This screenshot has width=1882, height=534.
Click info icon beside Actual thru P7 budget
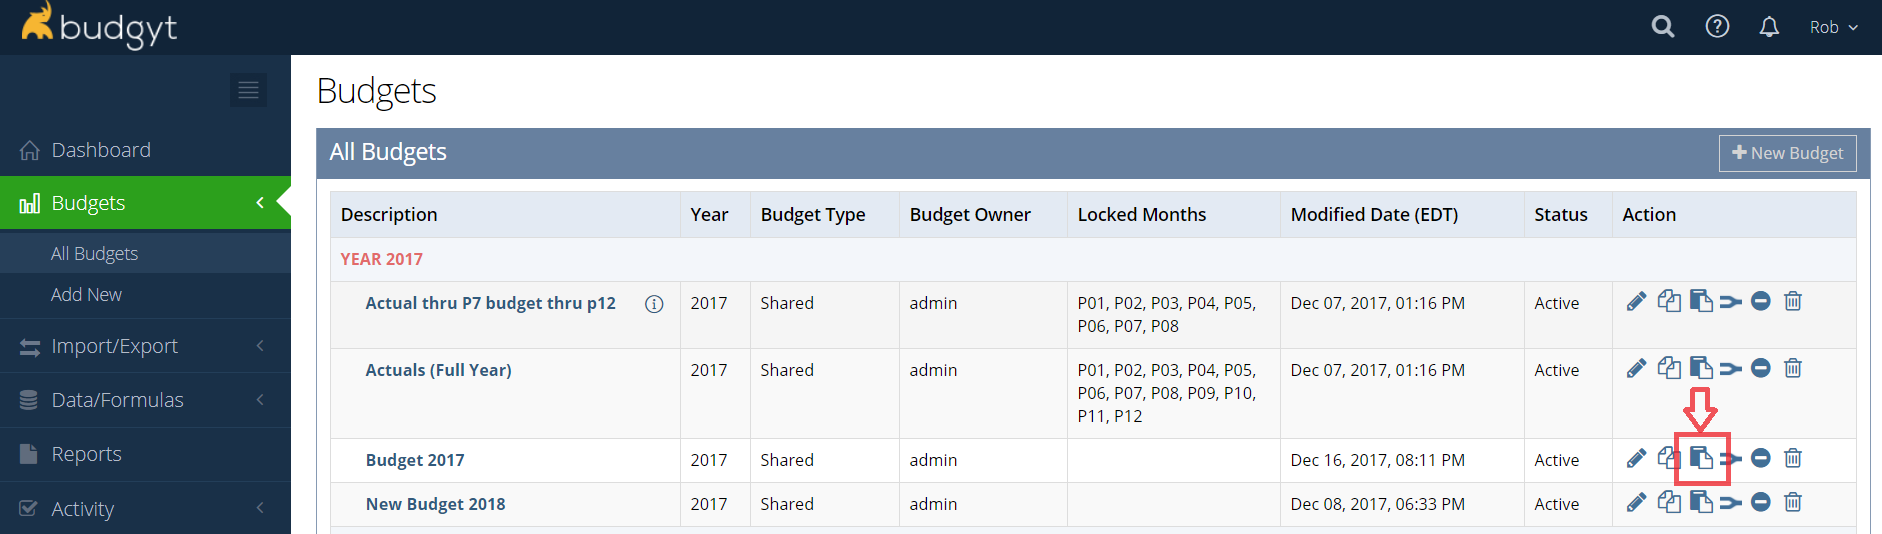[654, 304]
